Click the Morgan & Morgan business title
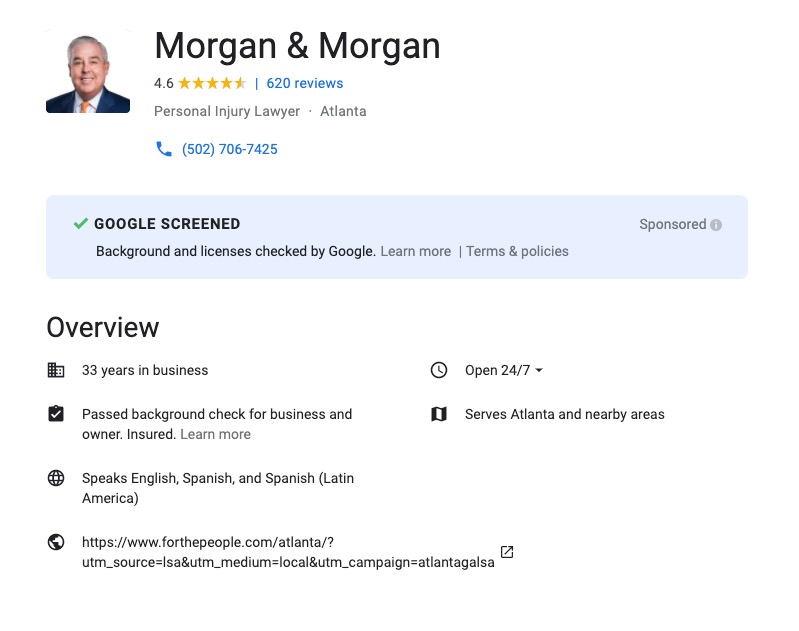 coord(297,46)
